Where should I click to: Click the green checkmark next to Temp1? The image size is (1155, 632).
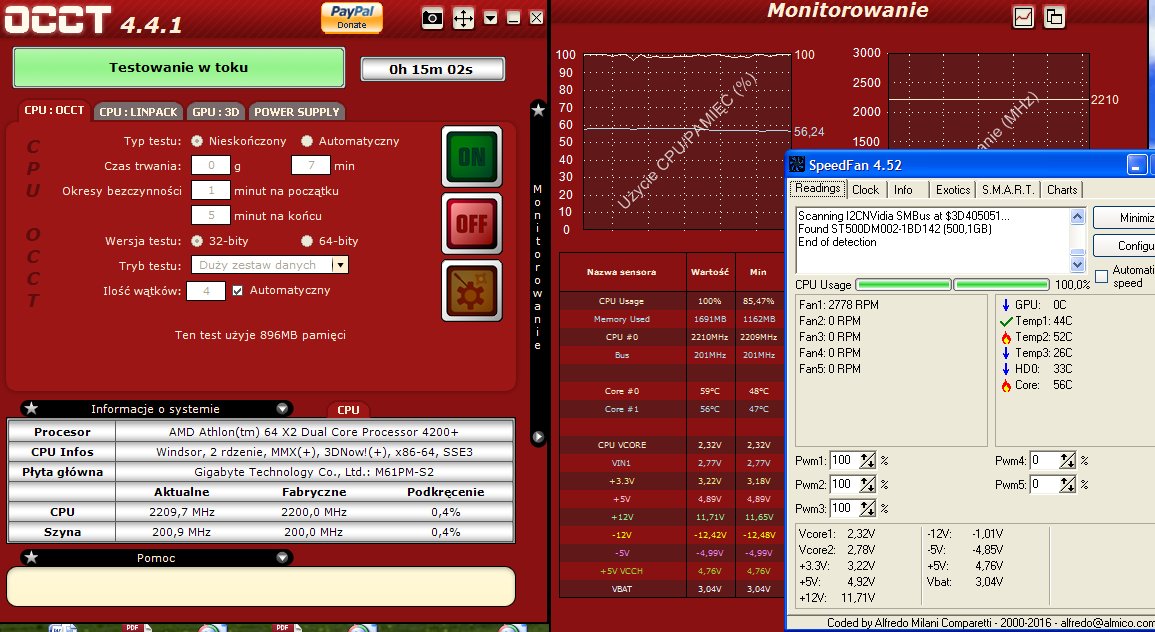coord(1006,321)
